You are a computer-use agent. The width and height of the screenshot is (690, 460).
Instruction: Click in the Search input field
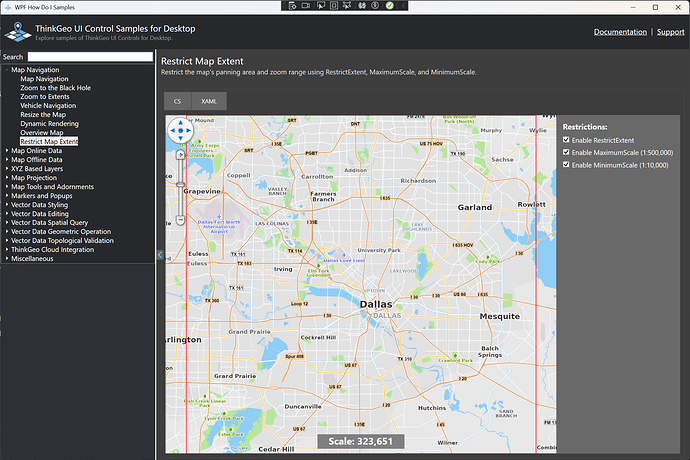[x=90, y=57]
